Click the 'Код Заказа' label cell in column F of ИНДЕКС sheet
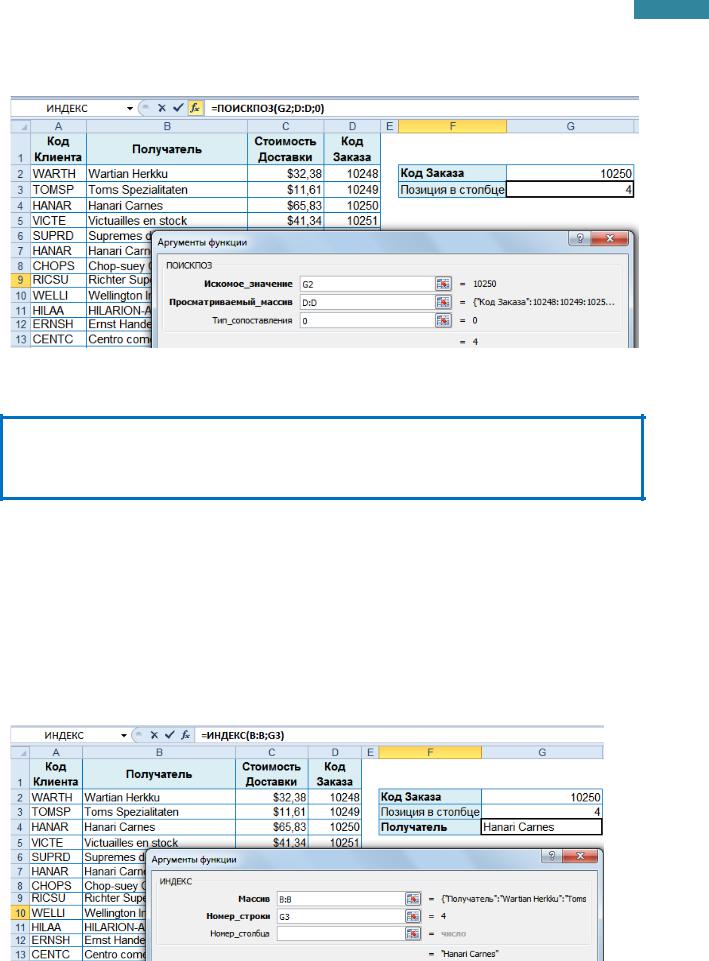This screenshot has width=709, height=961. (430, 797)
